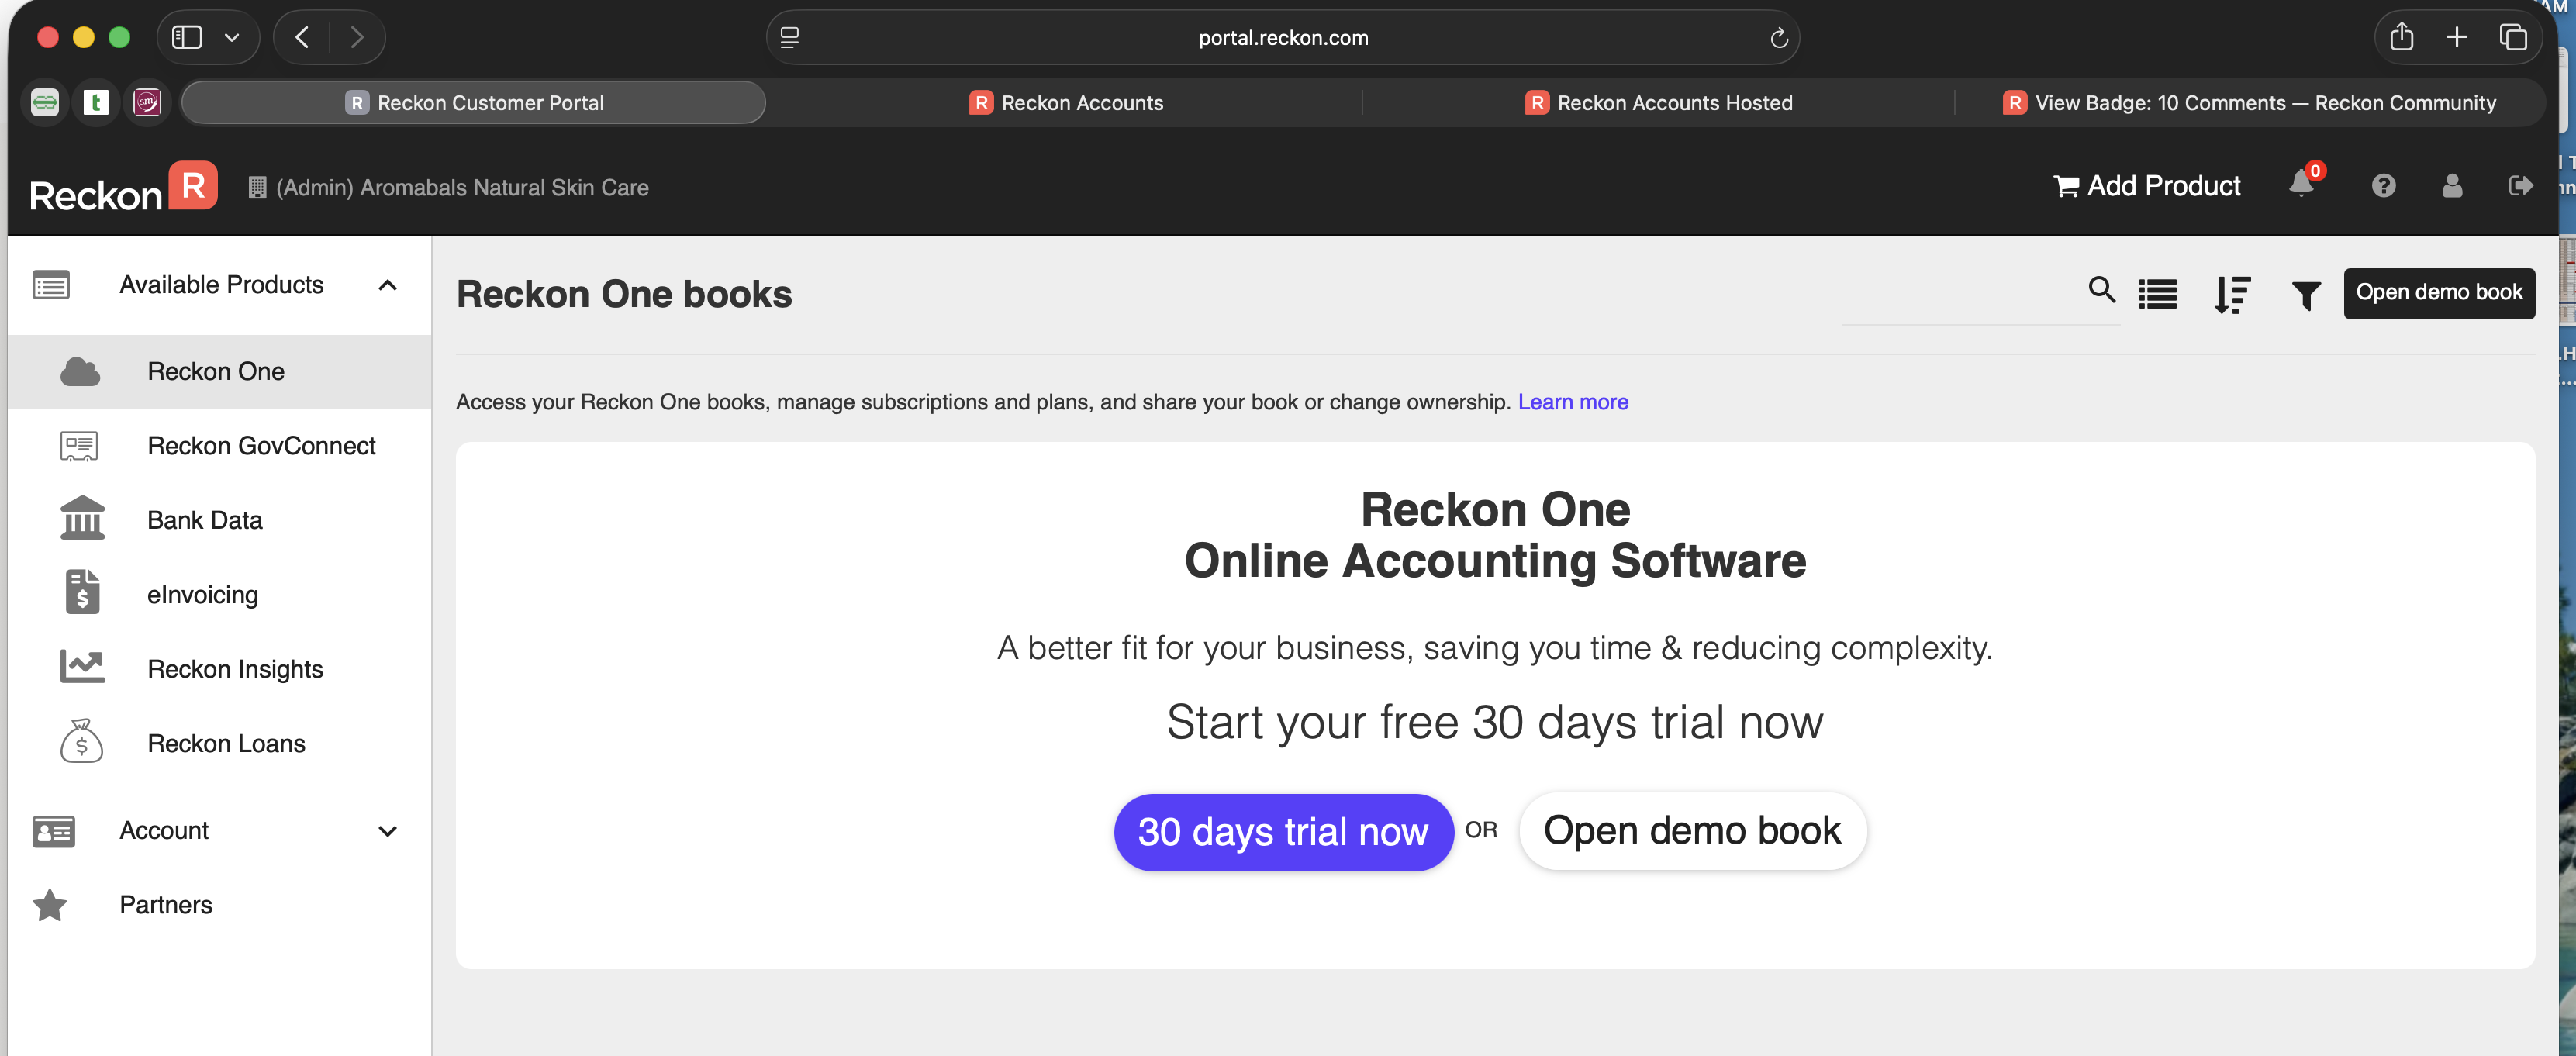Open the filter funnel icon
Image resolution: width=2576 pixels, height=1056 pixels.
point(2306,295)
